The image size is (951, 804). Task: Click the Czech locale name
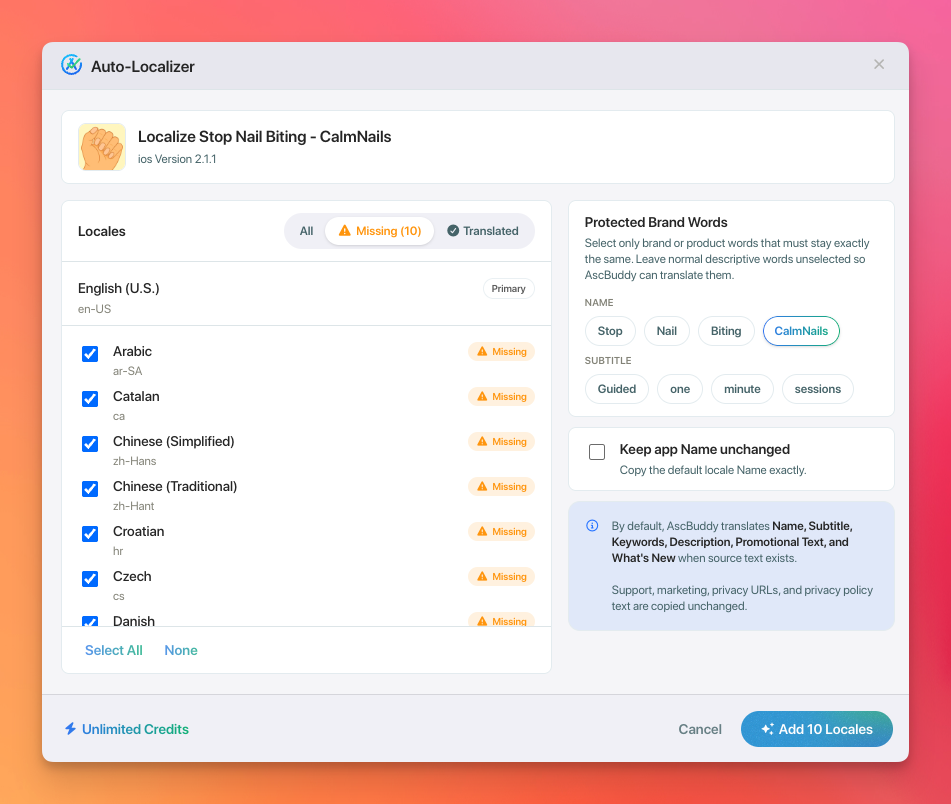(132, 576)
